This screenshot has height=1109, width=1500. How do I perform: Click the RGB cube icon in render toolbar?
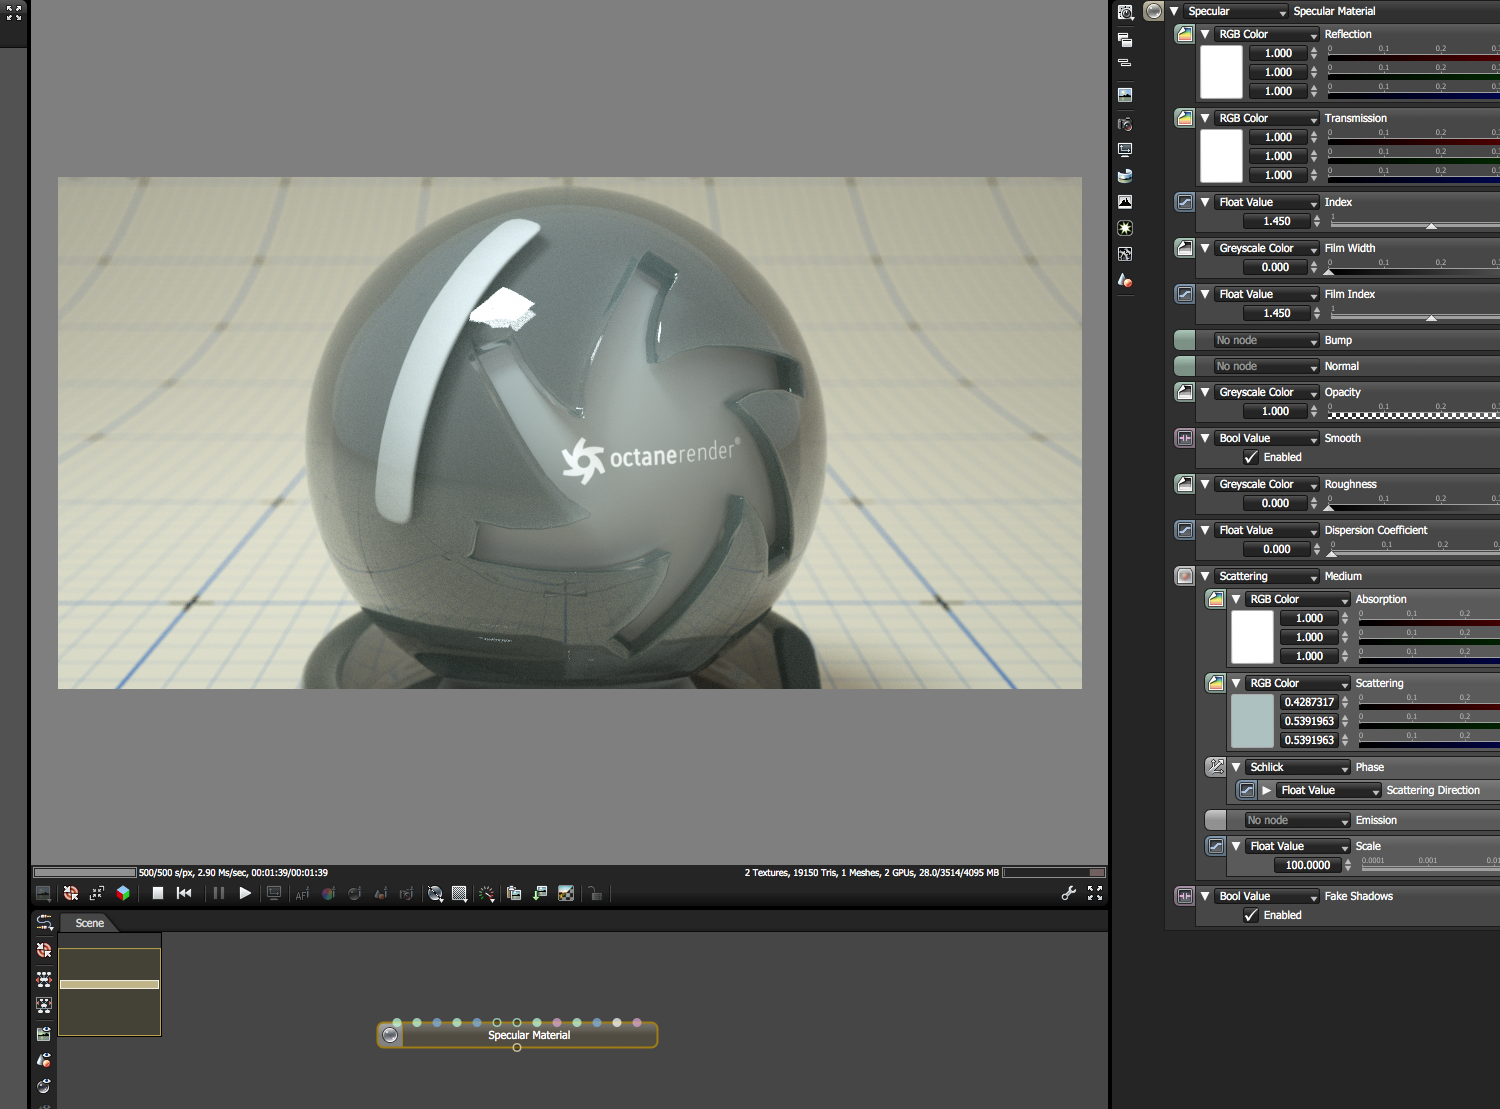coord(123,893)
